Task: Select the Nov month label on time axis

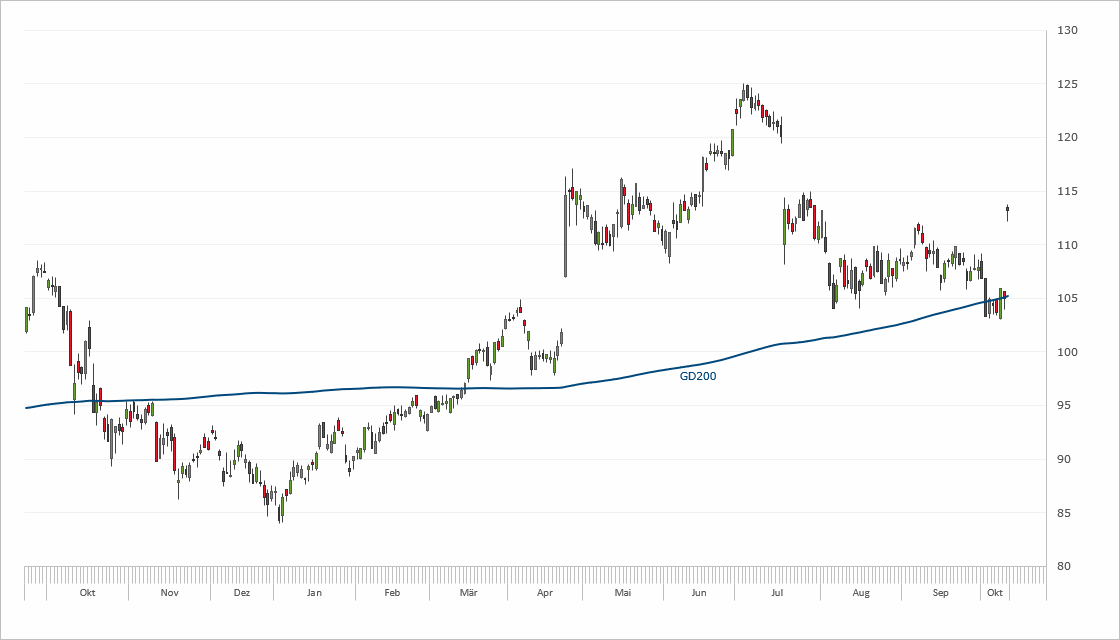Action: (169, 593)
